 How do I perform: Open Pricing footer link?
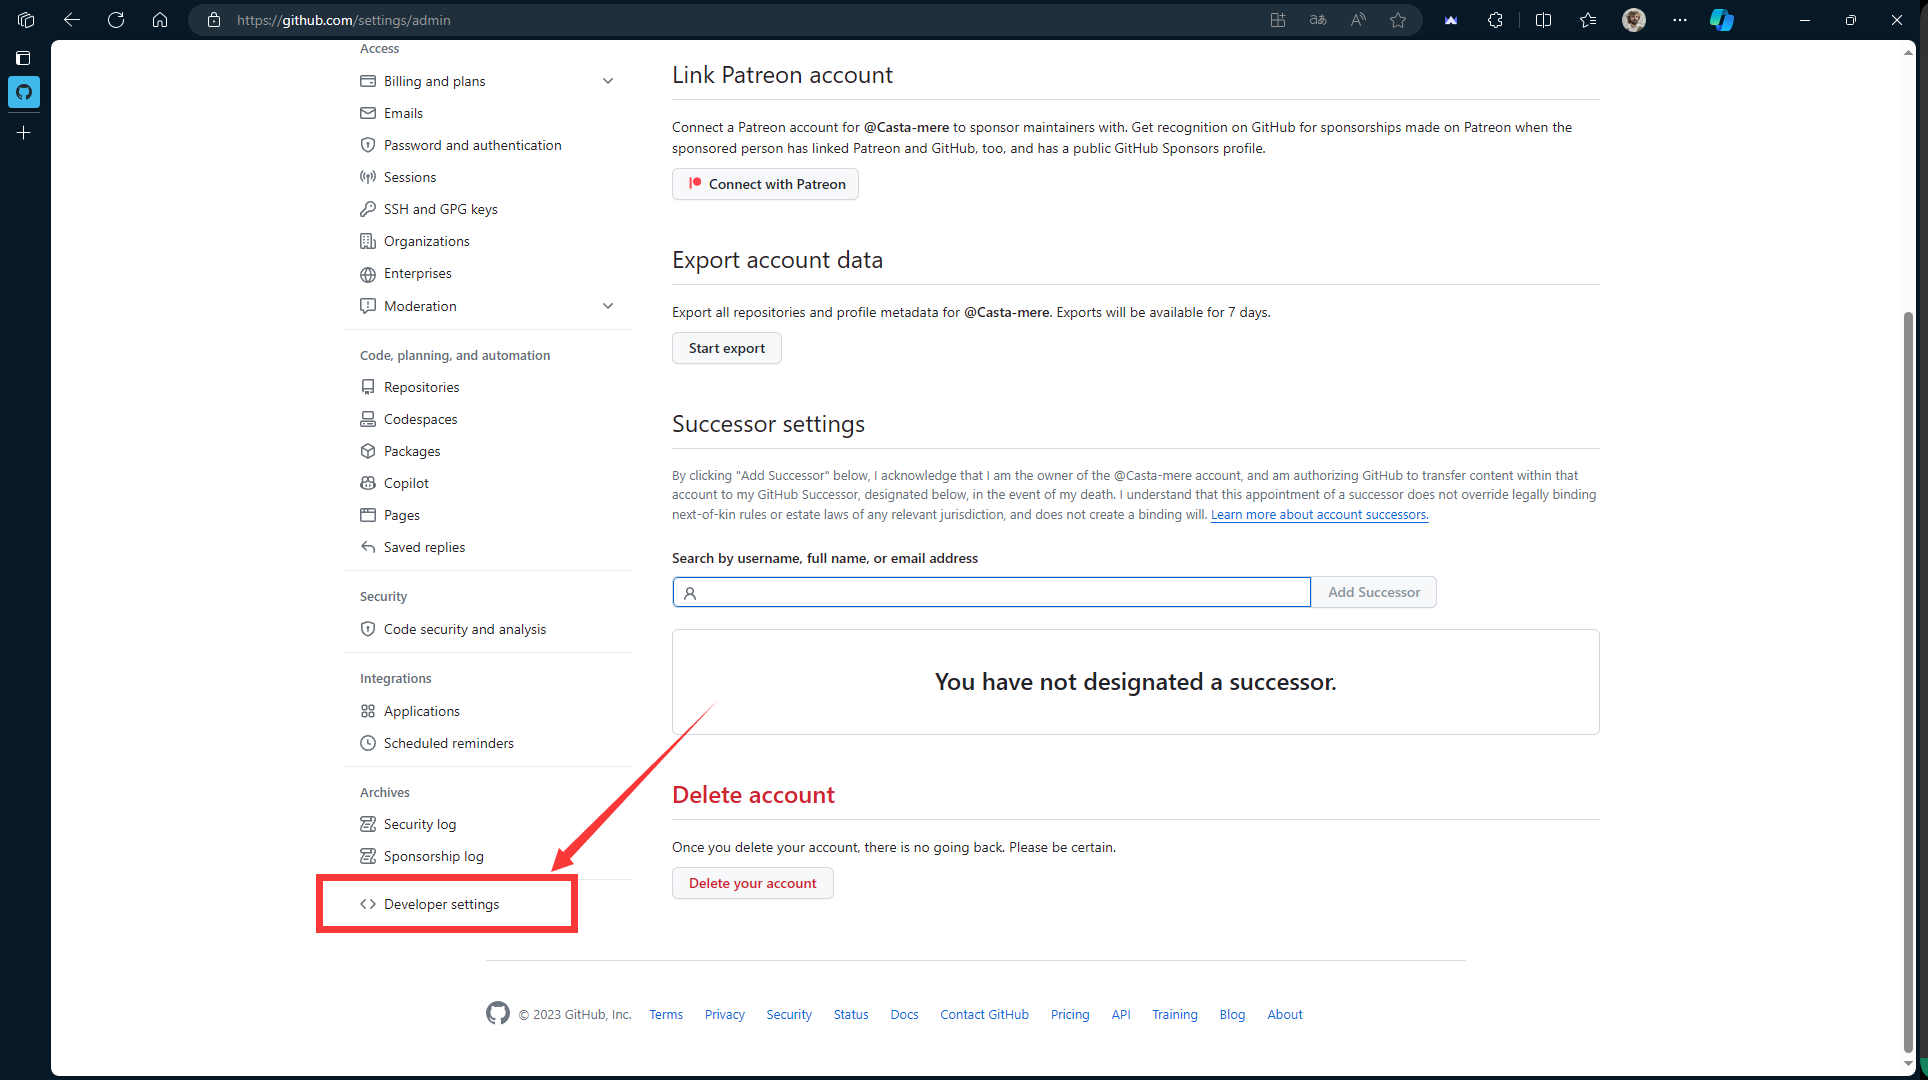coord(1070,1014)
